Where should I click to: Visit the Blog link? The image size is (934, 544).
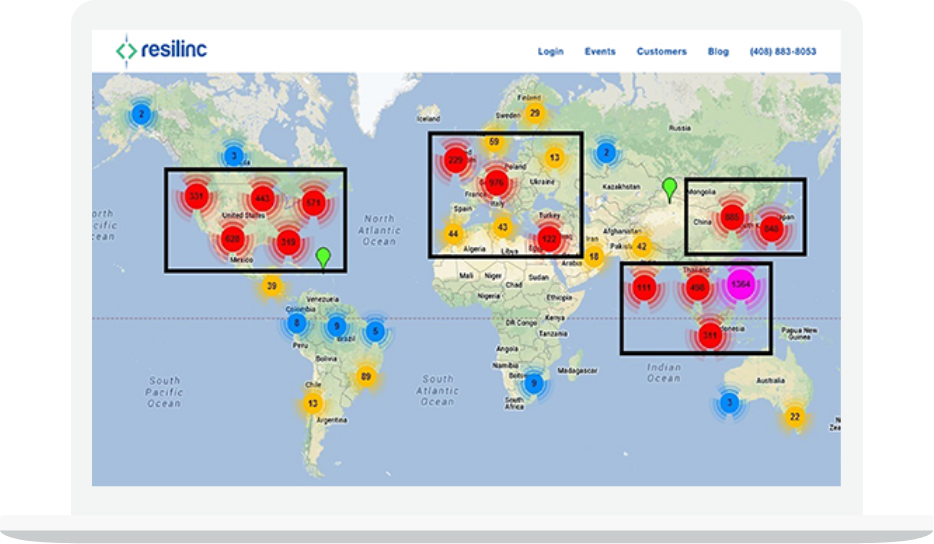(718, 52)
